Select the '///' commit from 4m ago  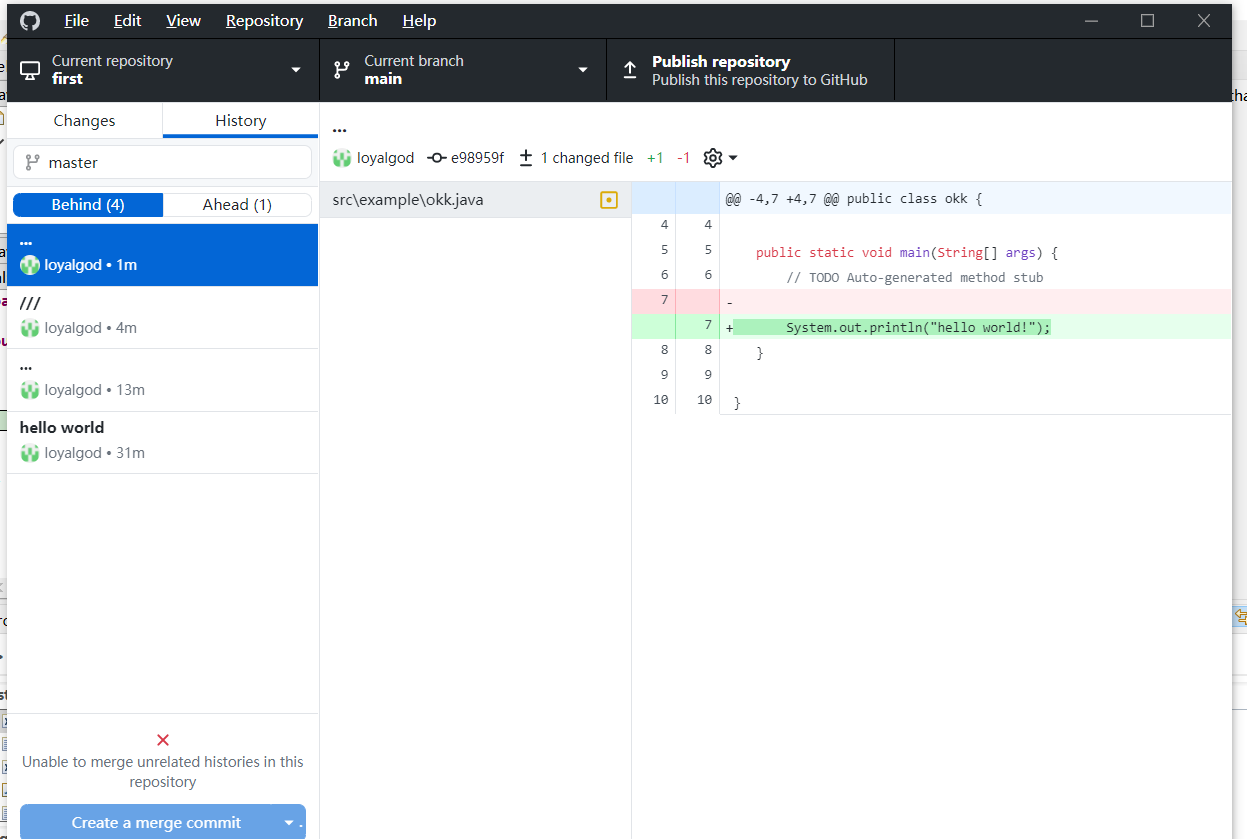click(163, 317)
